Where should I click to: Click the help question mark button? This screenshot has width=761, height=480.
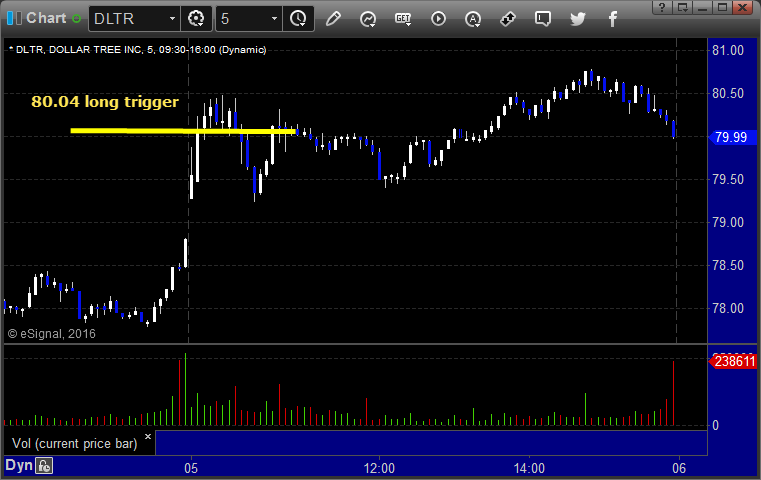[662, 7]
